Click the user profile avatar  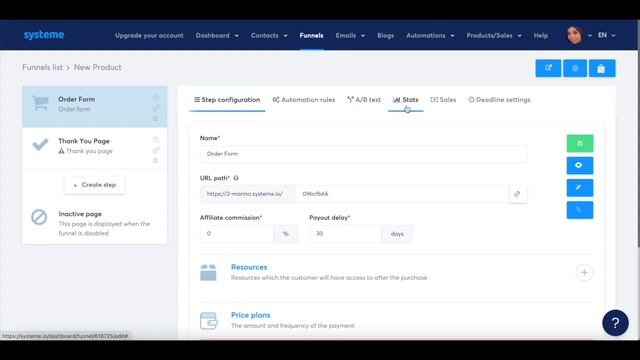click(x=575, y=35)
